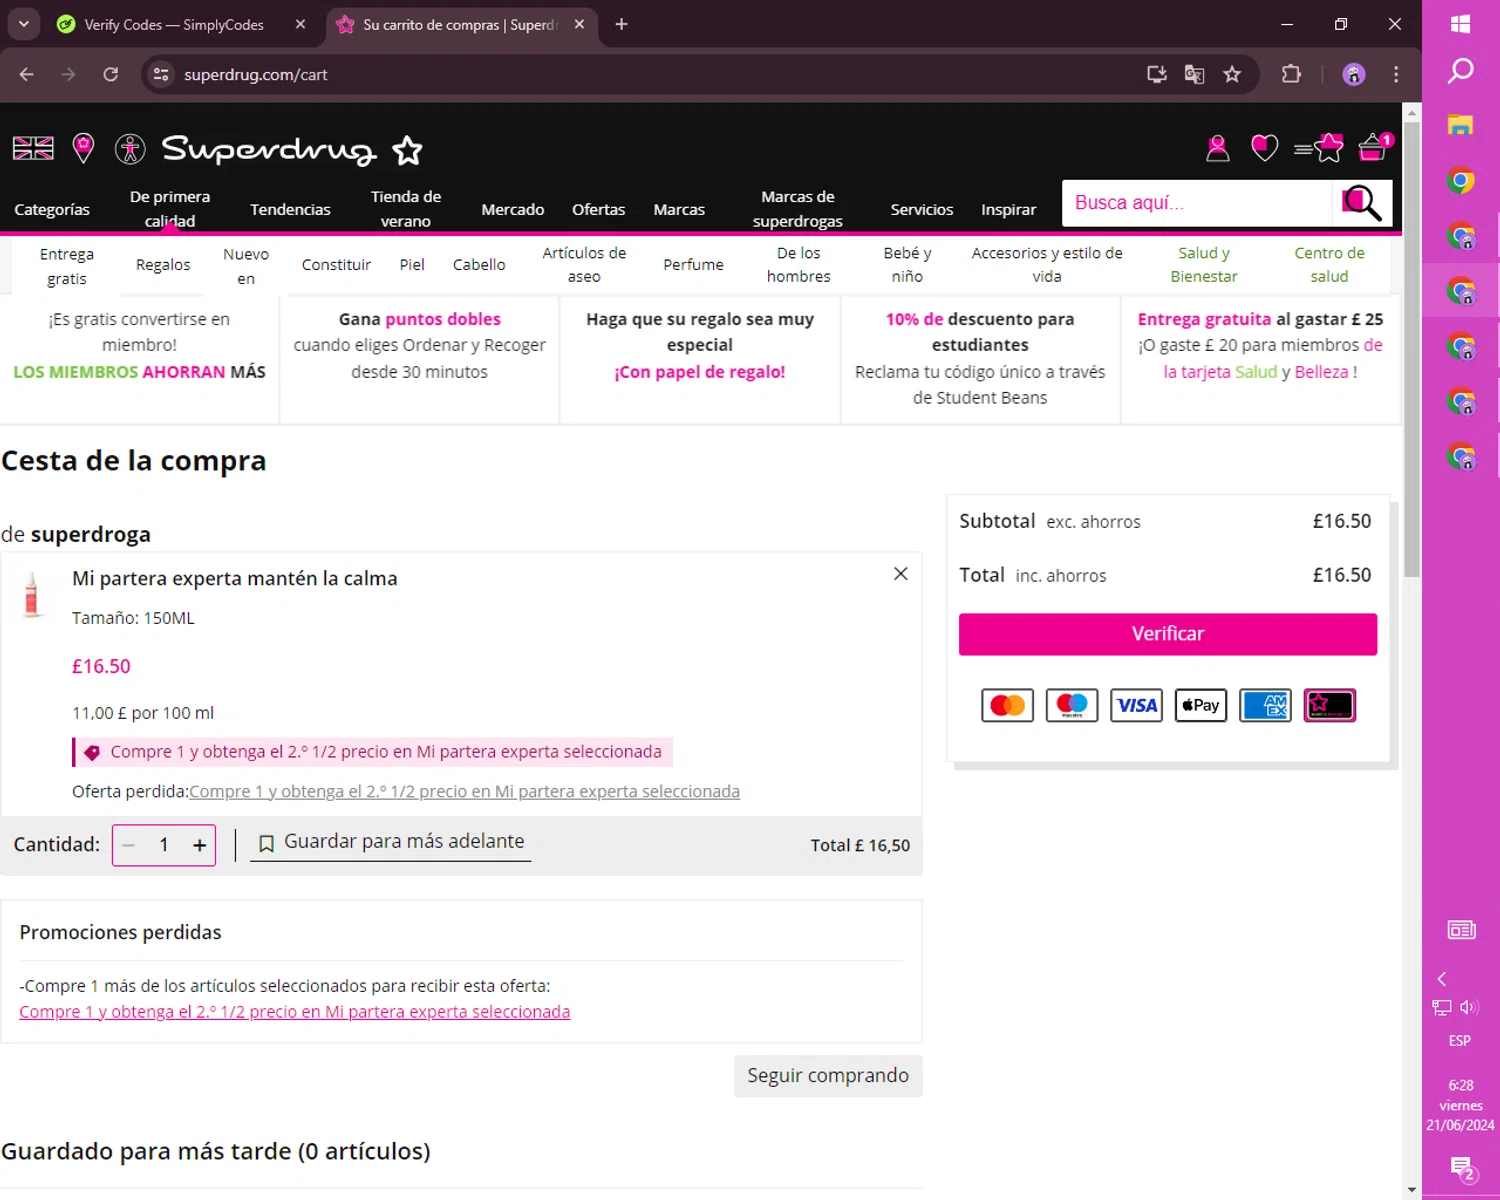1500x1200 pixels.
Task: Open De primera calidad menu
Action: 170,208
